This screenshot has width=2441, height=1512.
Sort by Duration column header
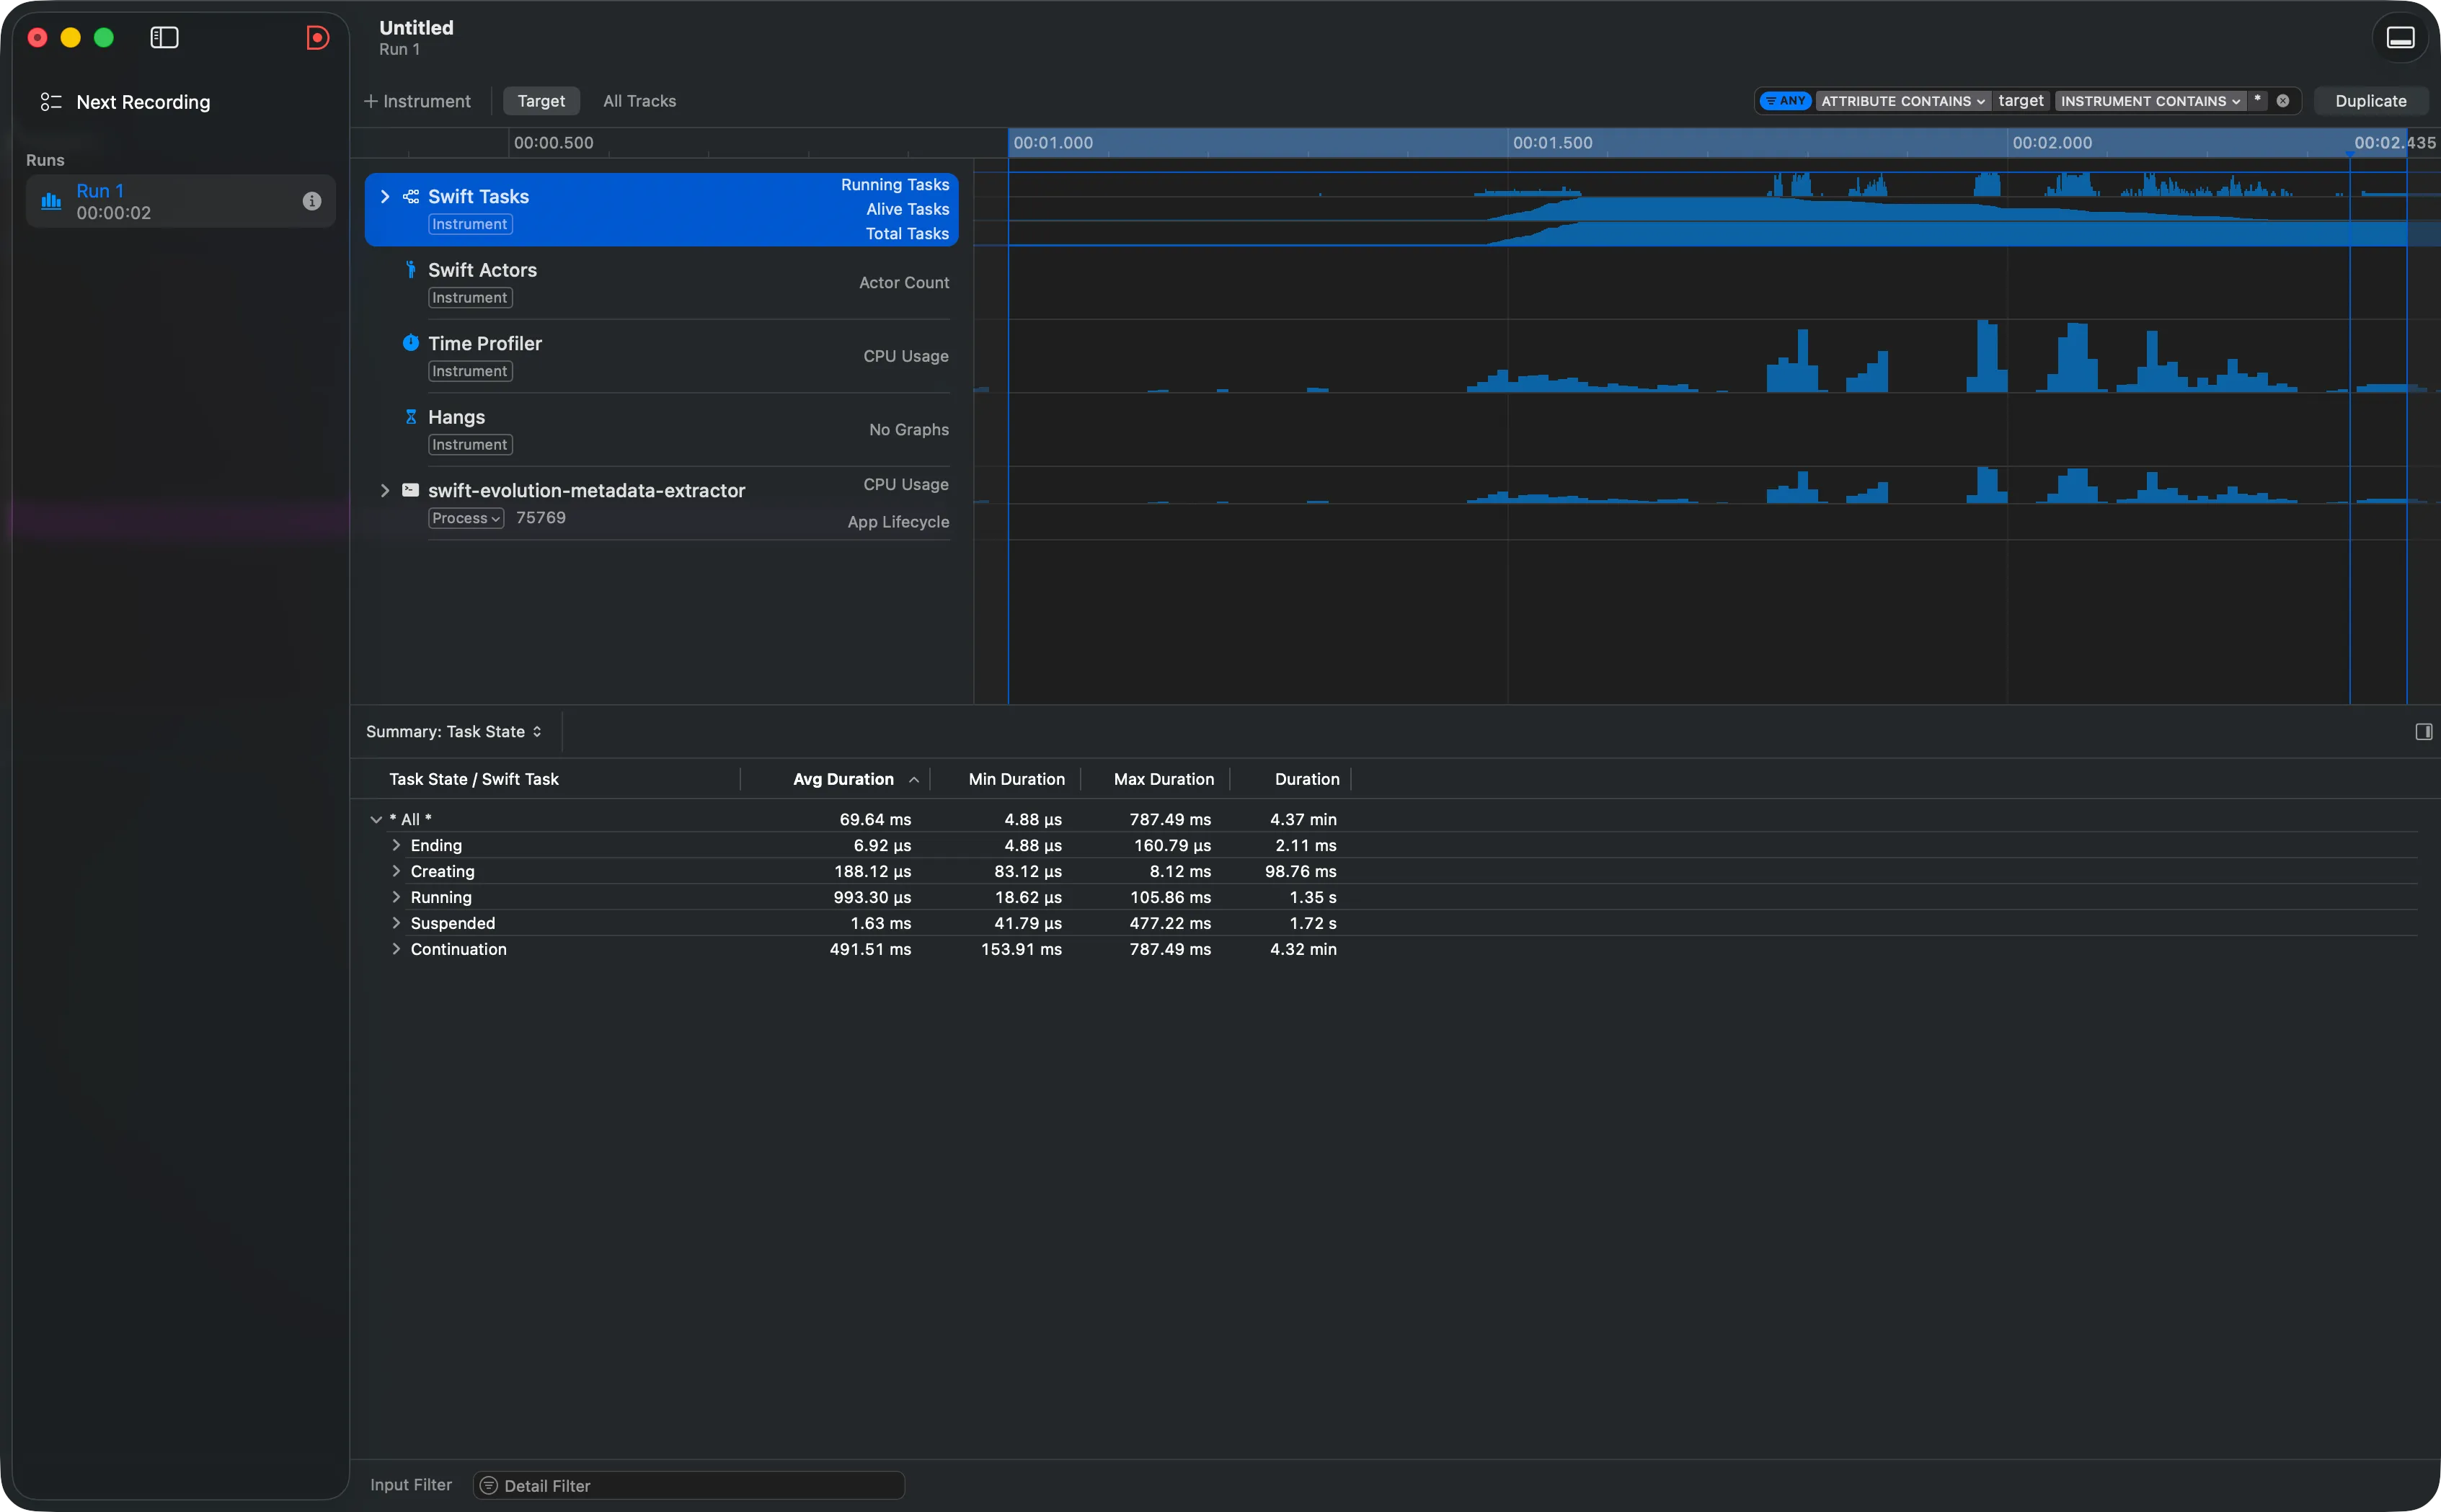pos(1306,779)
